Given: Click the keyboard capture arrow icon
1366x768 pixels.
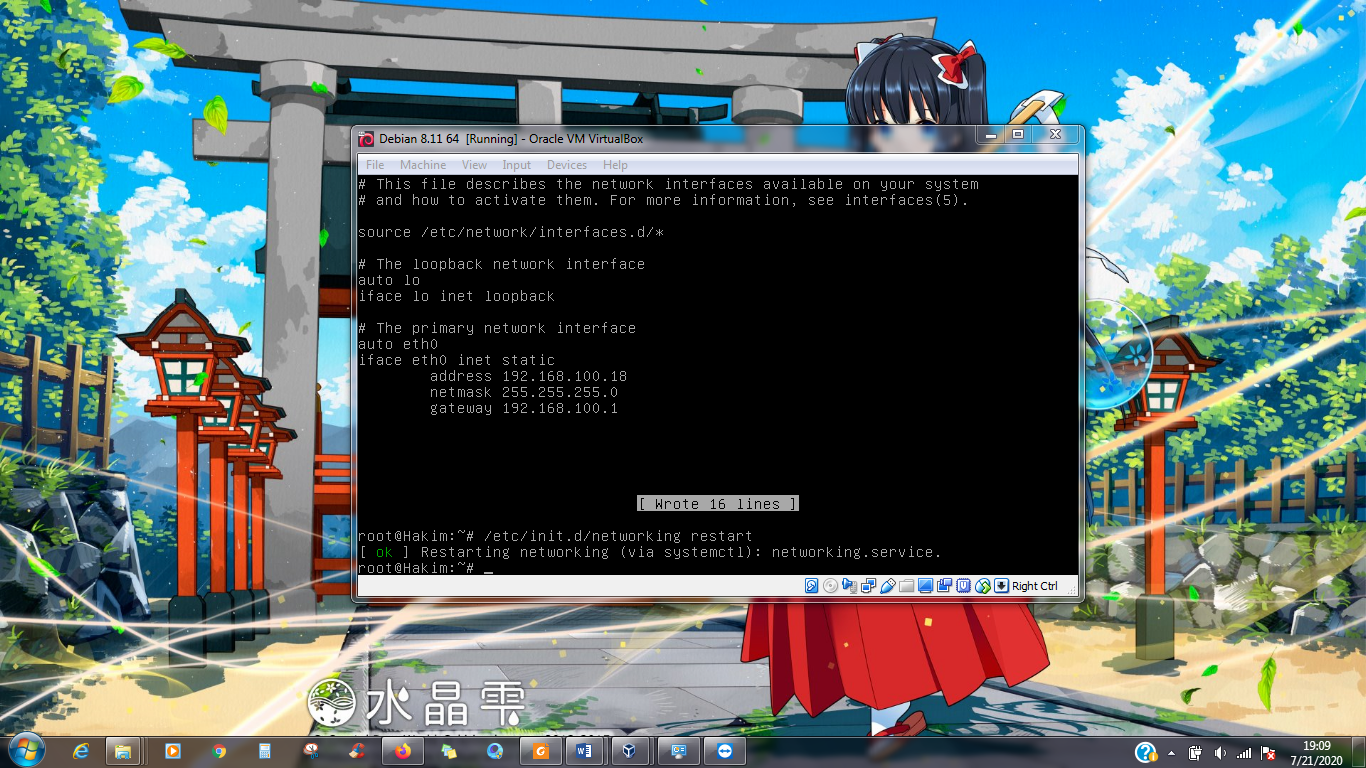Looking at the screenshot, I should (1001, 586).
